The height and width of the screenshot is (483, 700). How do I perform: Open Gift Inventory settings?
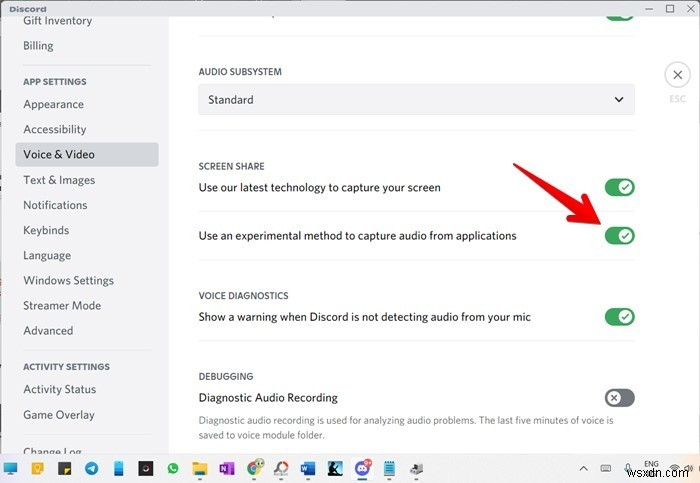(58, 21)
